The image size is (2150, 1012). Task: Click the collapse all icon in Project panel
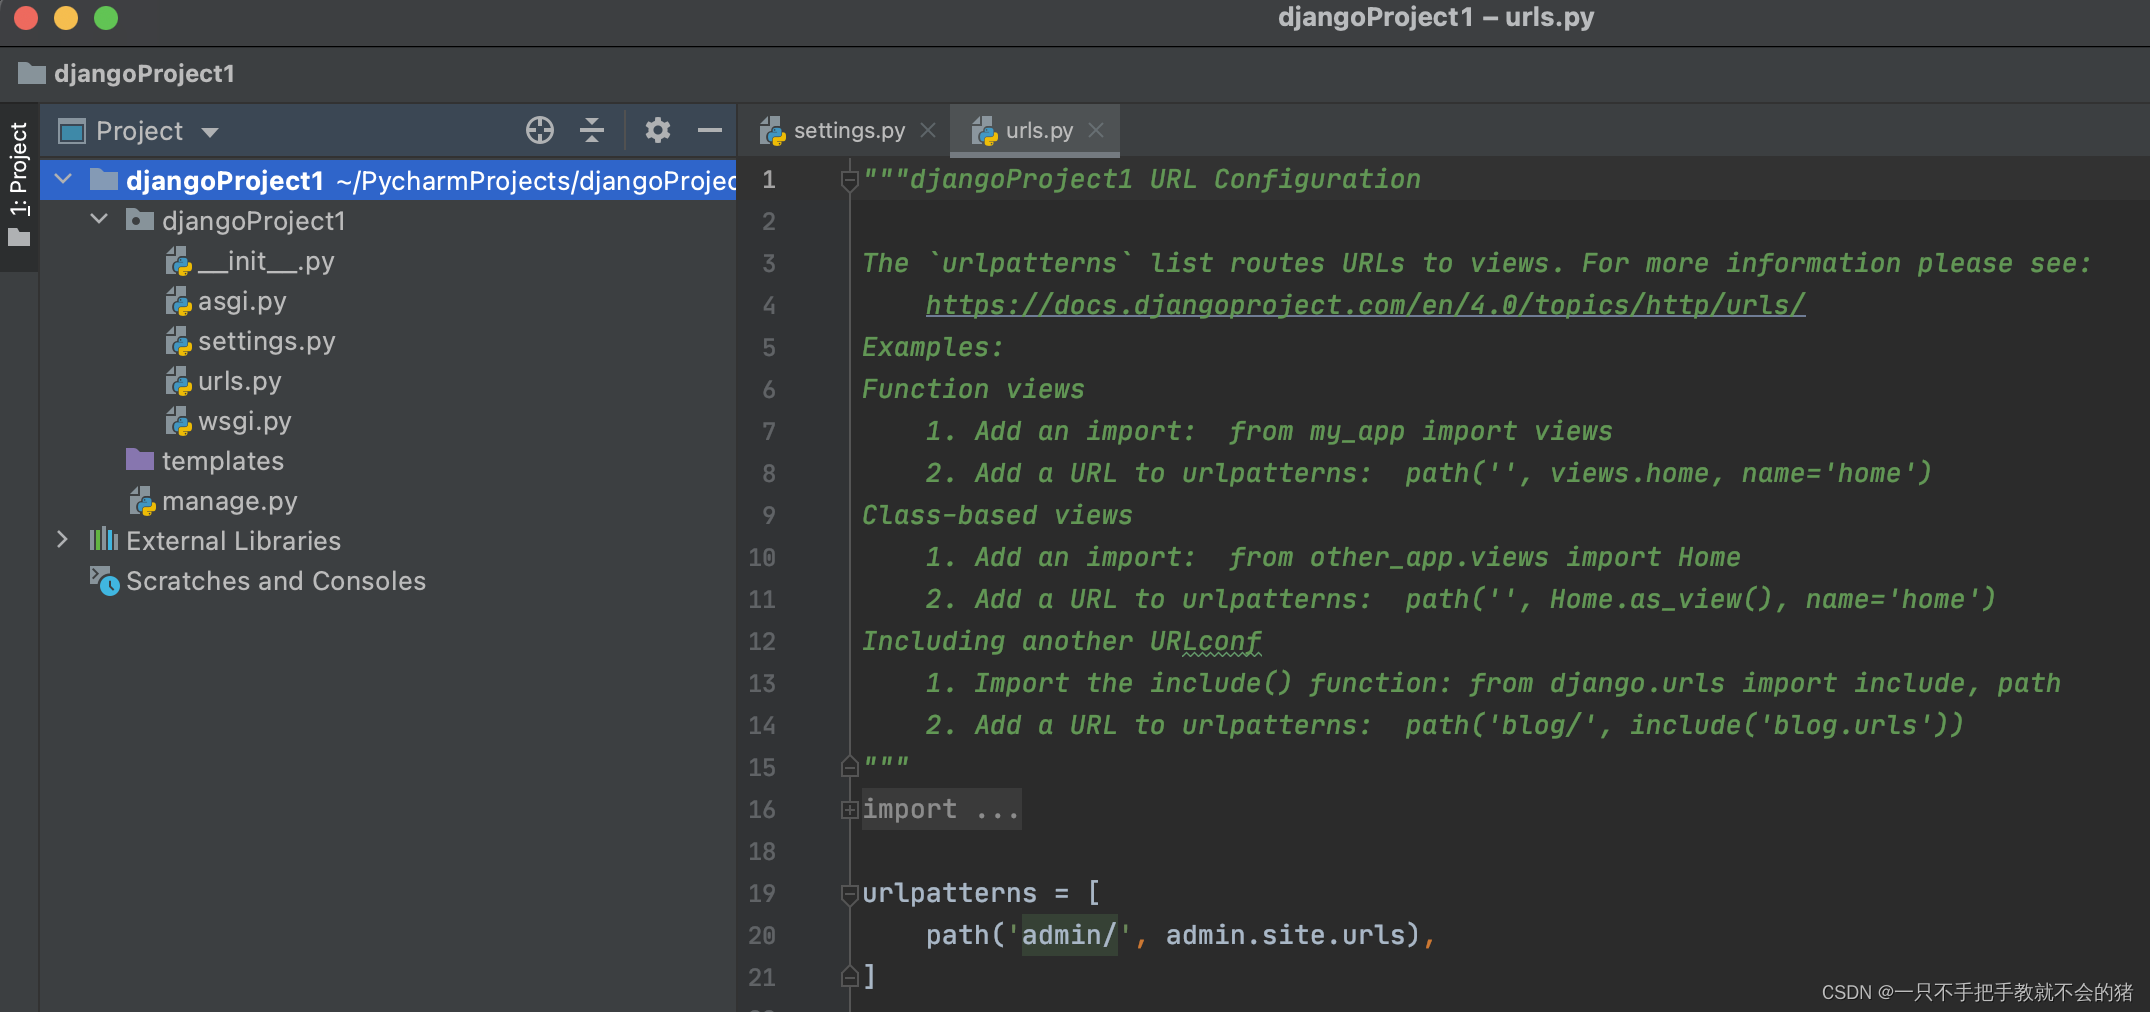[592, 130]
